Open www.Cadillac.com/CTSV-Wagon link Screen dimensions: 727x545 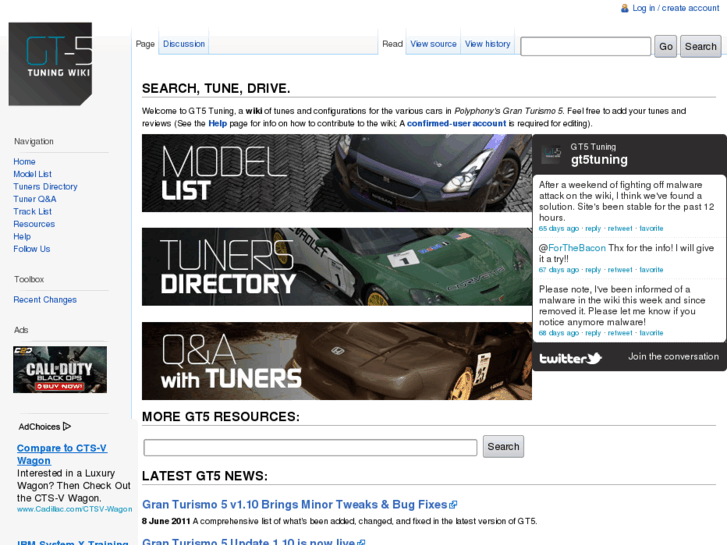(74, 509)
